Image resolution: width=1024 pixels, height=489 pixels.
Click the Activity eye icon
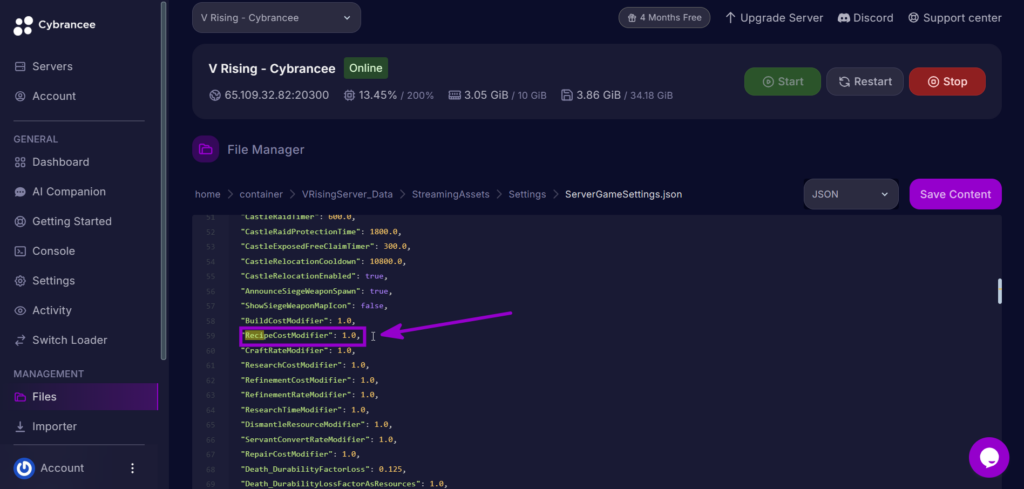(20, 311)
